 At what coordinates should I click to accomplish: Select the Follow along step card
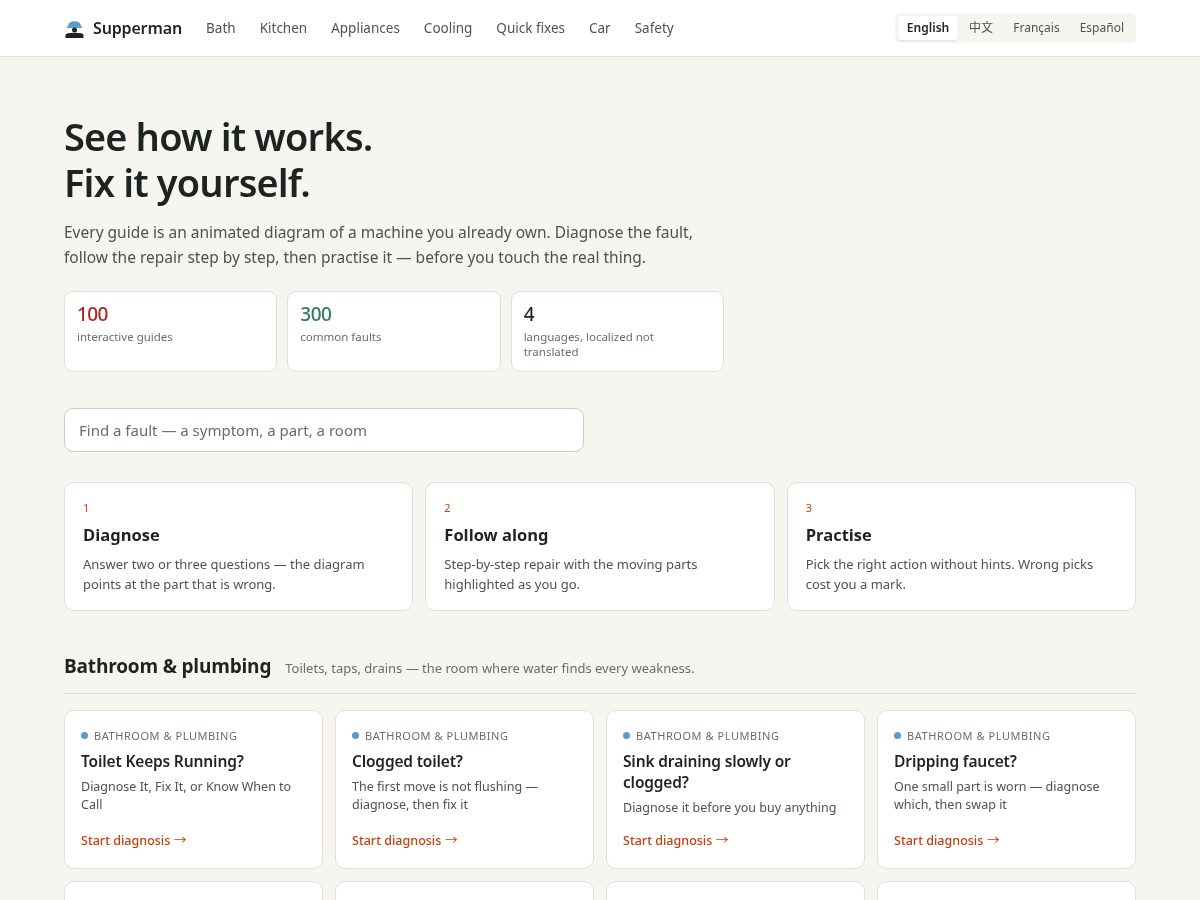tap(600, 546)
